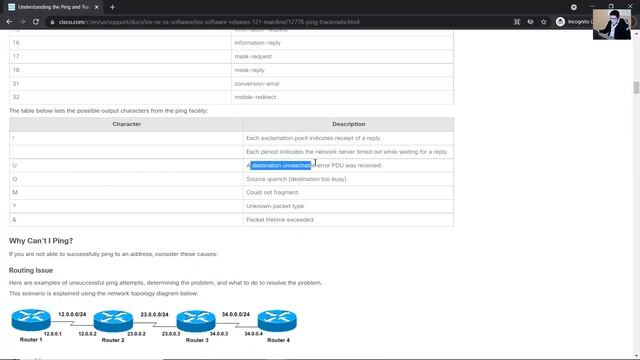This screenshot has height=360, width=640.
Task: Click 'The table below lists the possible output' sentence
Action: [109, 111]
